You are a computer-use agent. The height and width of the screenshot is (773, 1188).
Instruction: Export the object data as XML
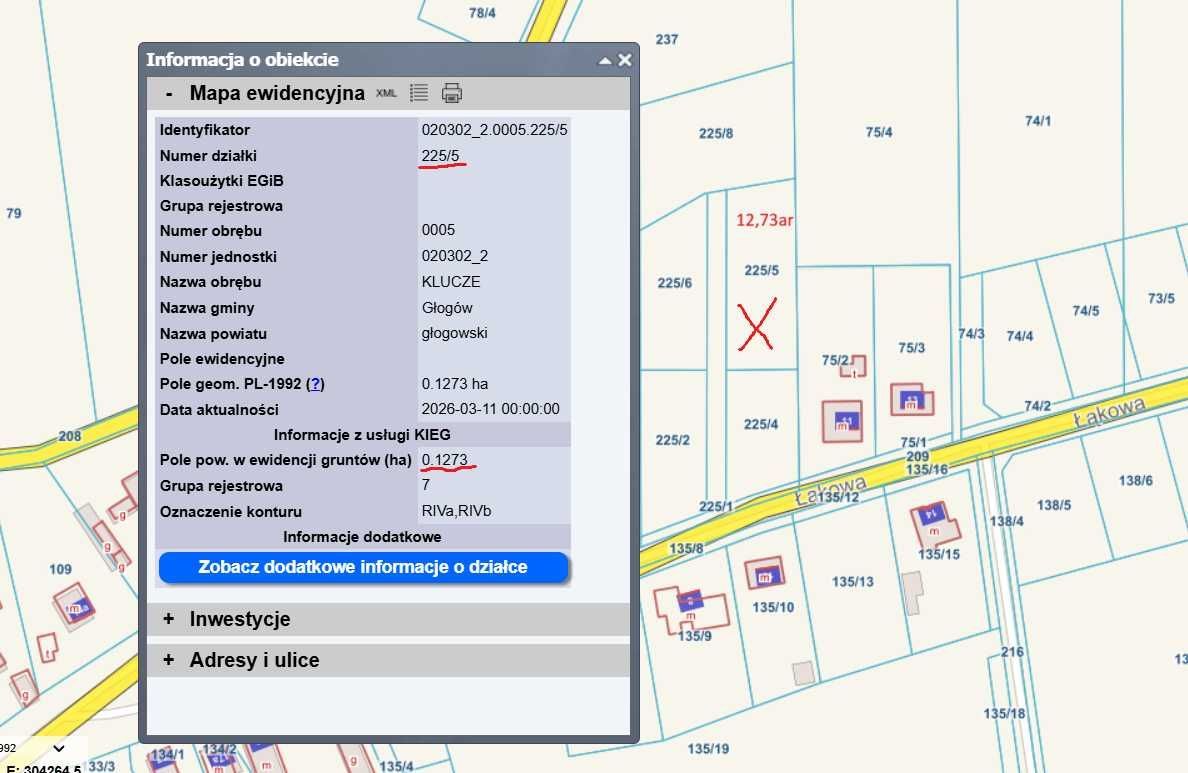[384, 93]
